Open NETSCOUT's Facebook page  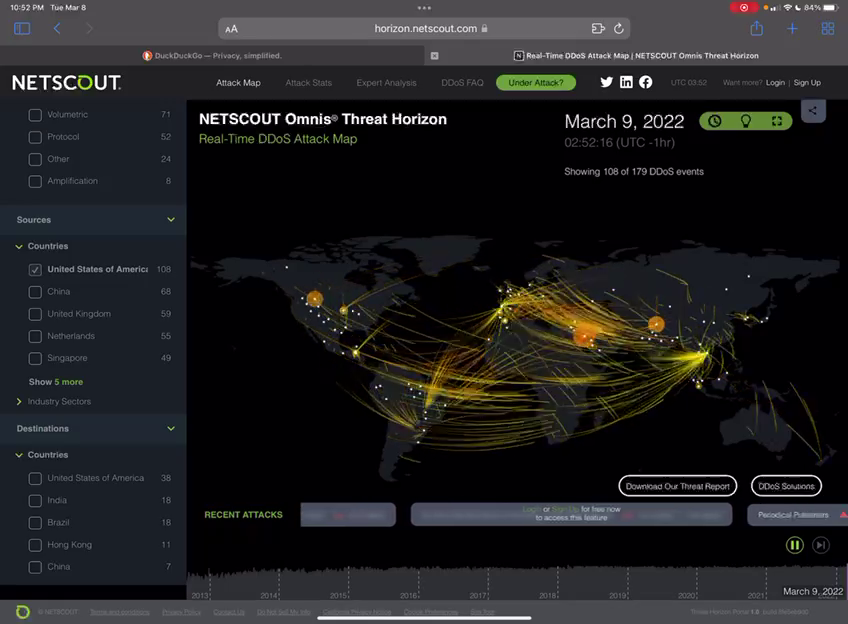click(x=646, y=82)
